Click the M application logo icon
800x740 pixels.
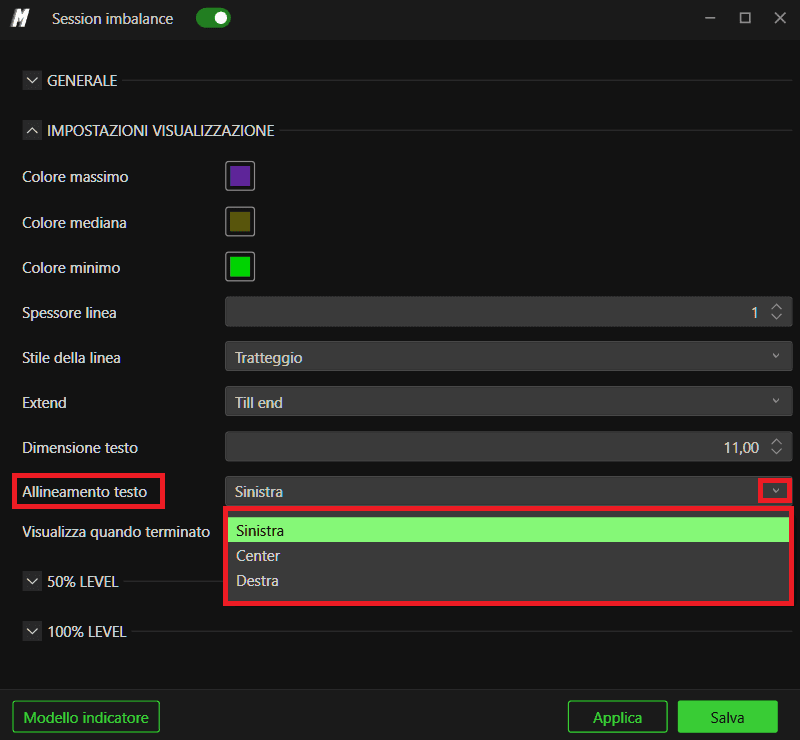click(x=20, y=18)
